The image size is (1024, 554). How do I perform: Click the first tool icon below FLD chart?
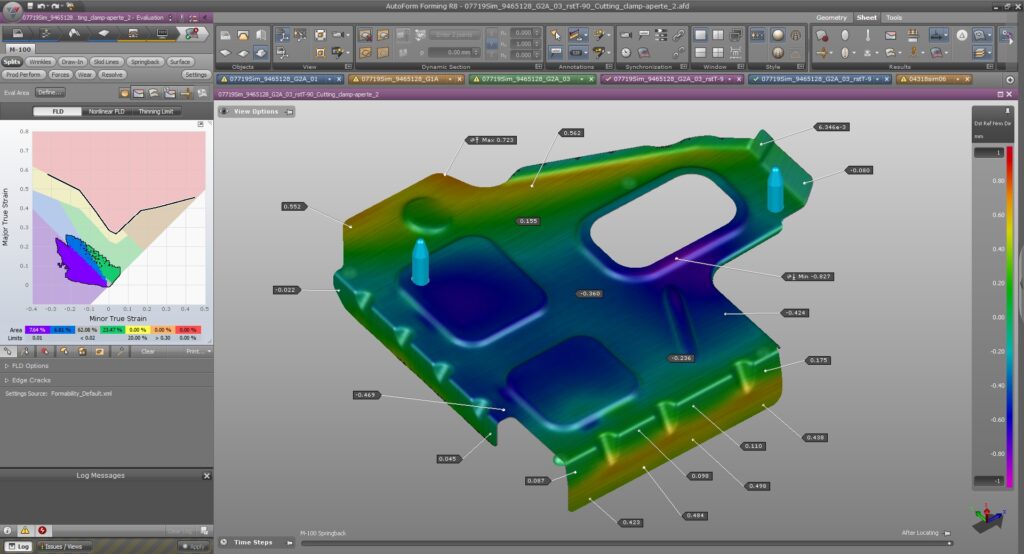(x=8, y=351)
